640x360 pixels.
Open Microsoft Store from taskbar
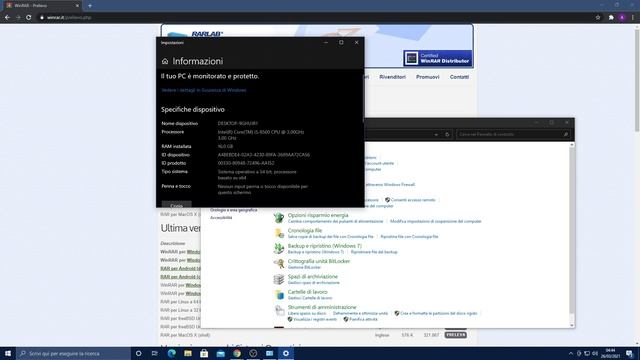(204, 353)
